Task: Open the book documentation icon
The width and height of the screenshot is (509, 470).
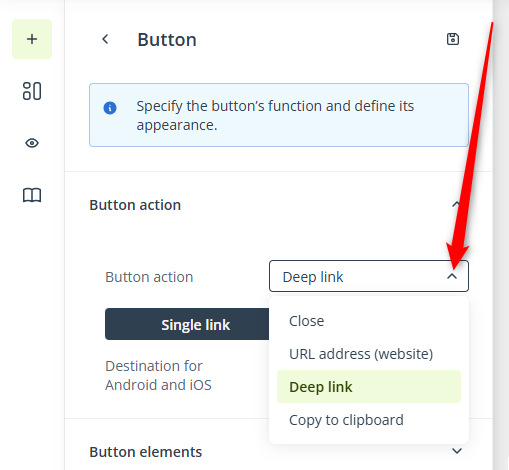Action: tap(32, 195)
